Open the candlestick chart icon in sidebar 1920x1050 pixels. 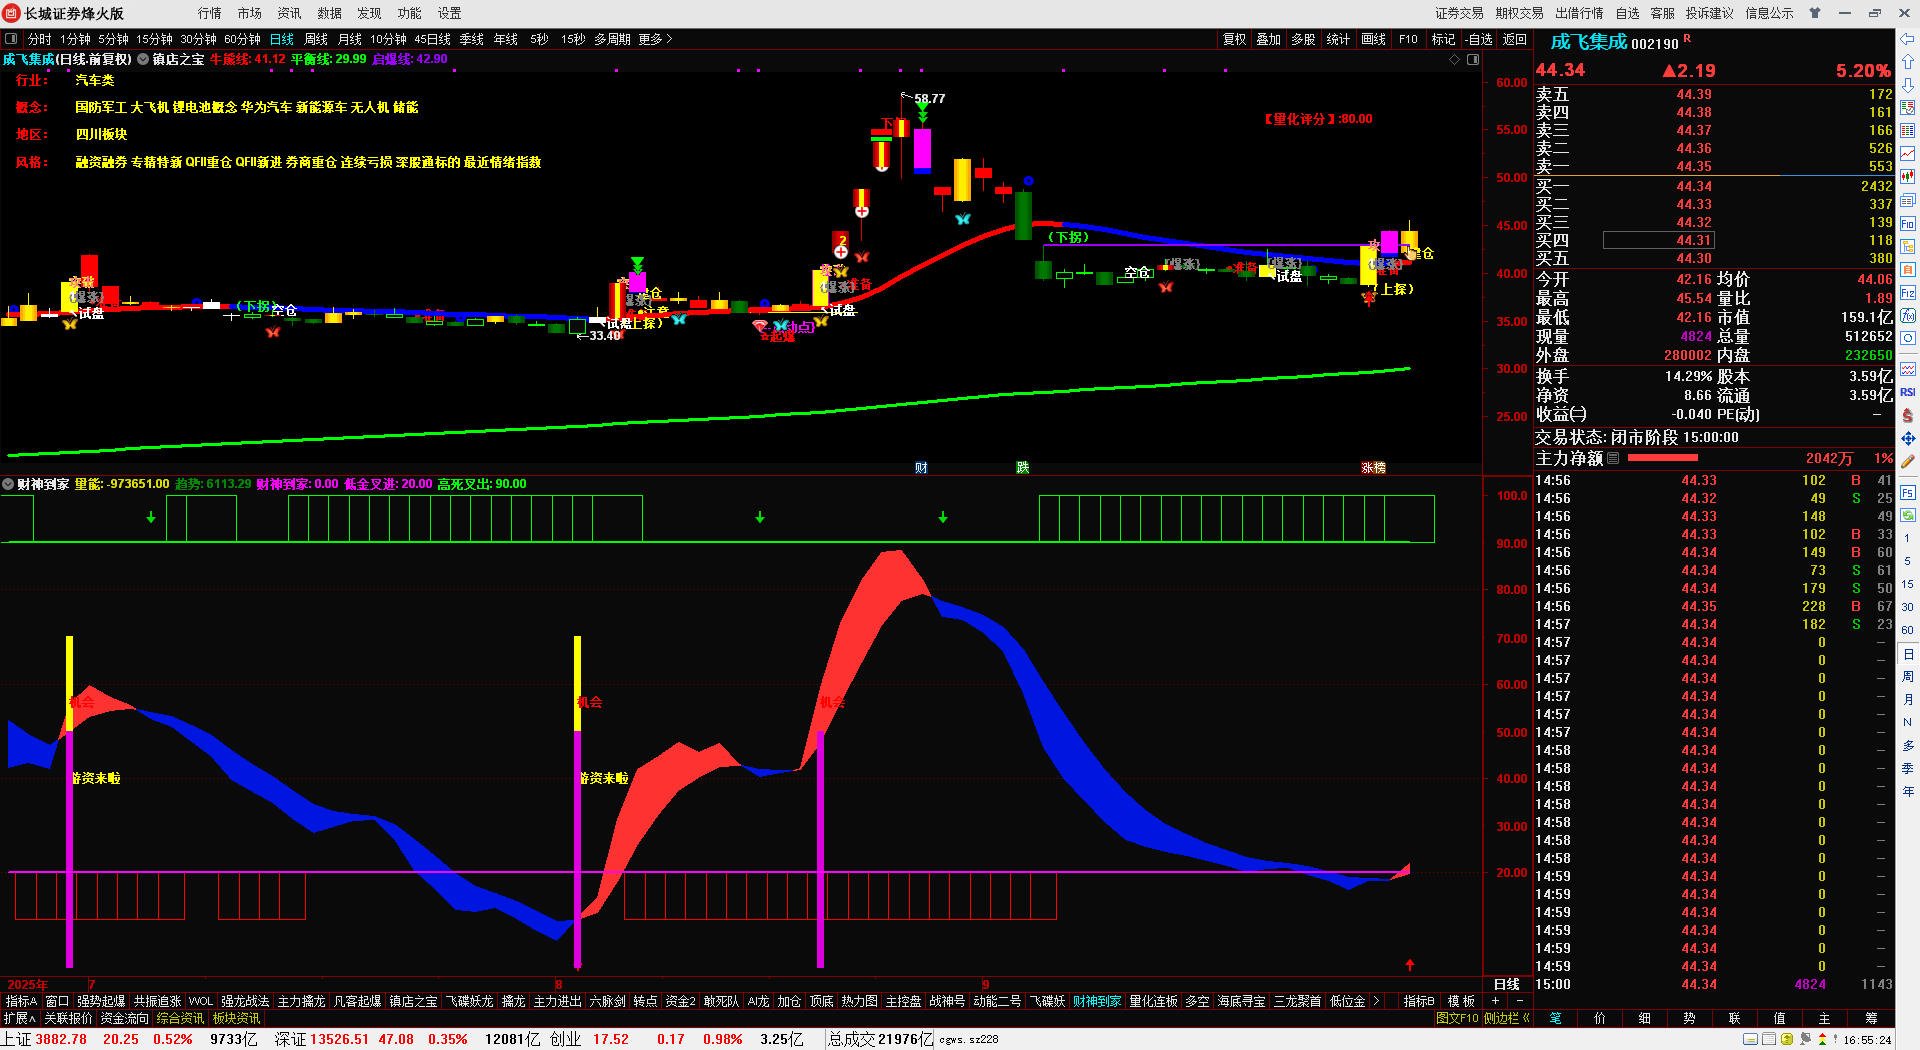(1907, 176)
